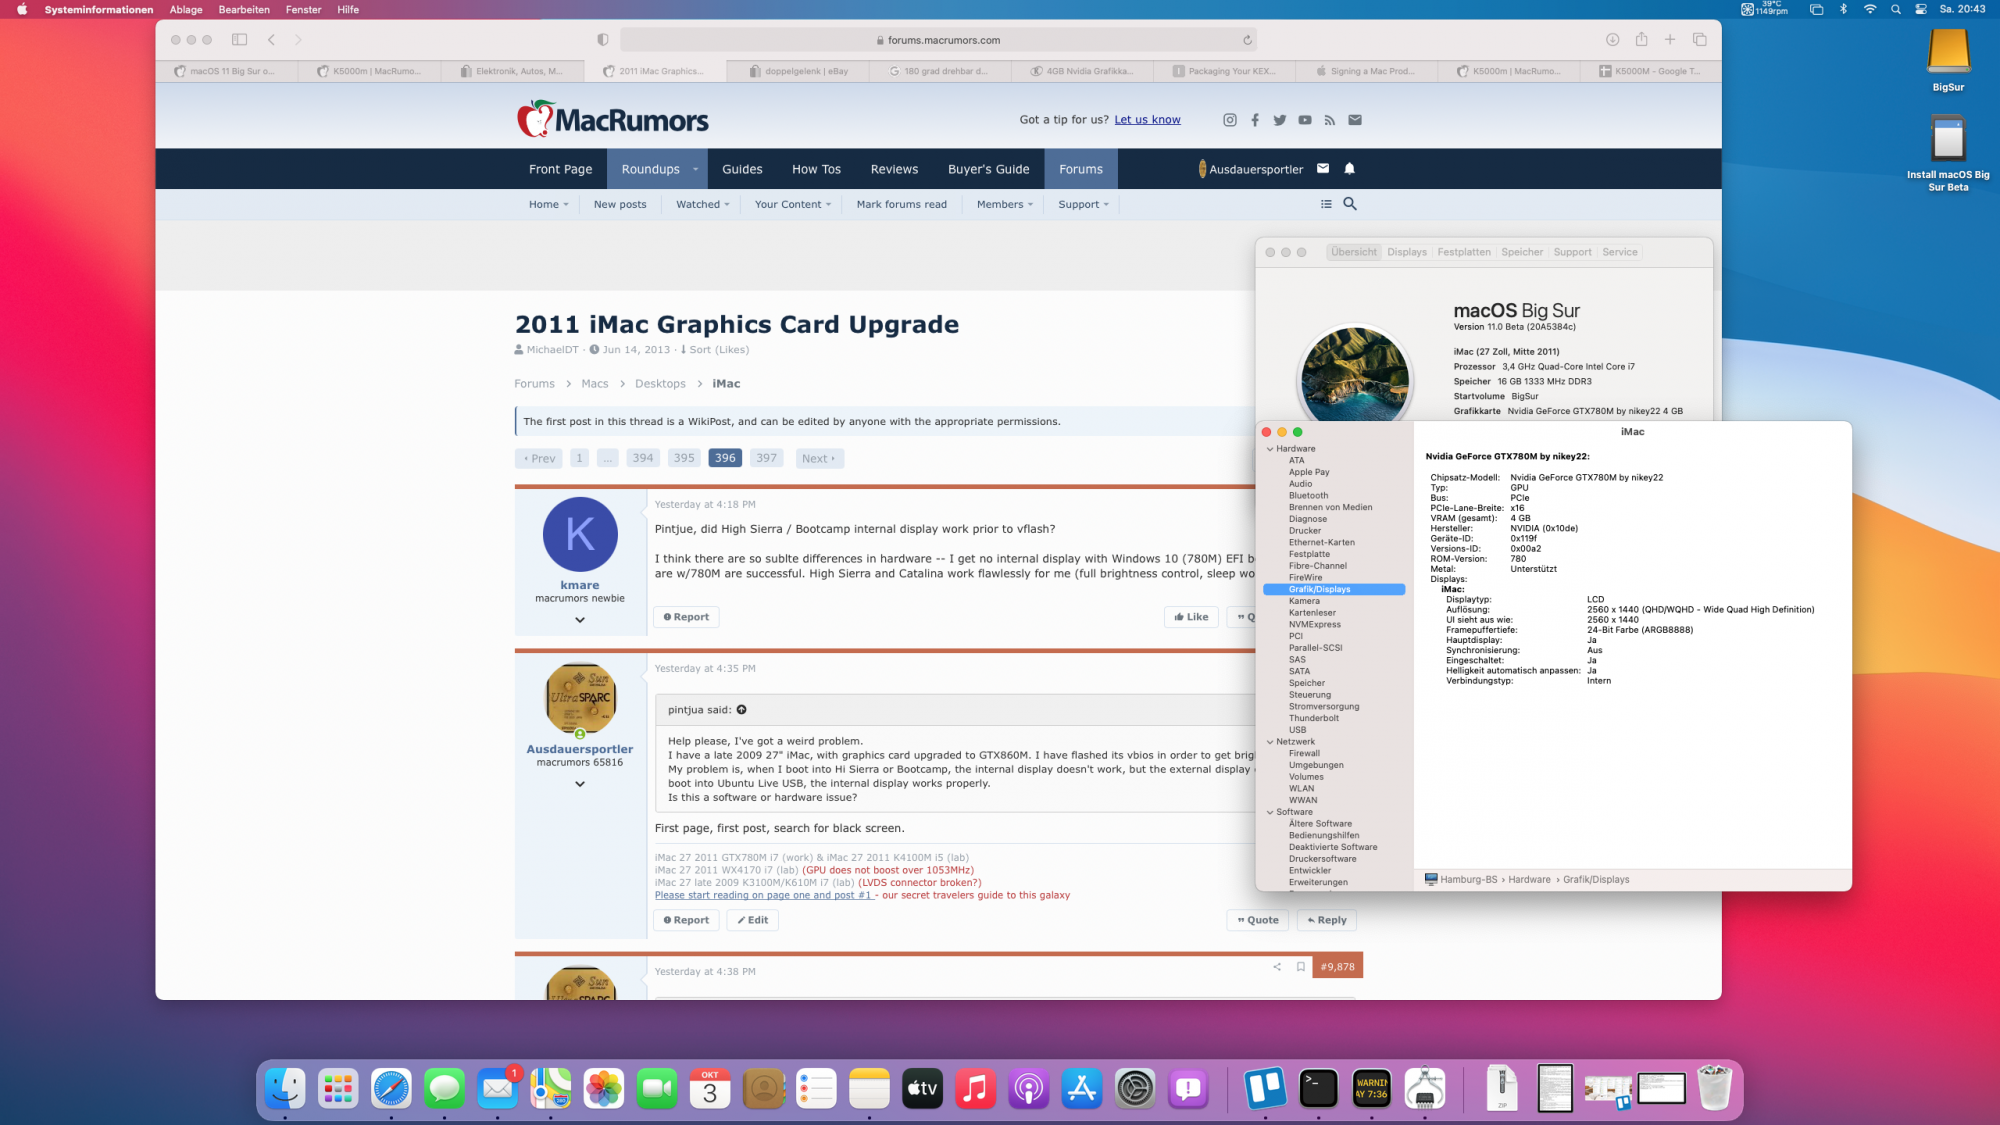
Task: Collapse the Hardware tree section
Action: [1270, 449]
